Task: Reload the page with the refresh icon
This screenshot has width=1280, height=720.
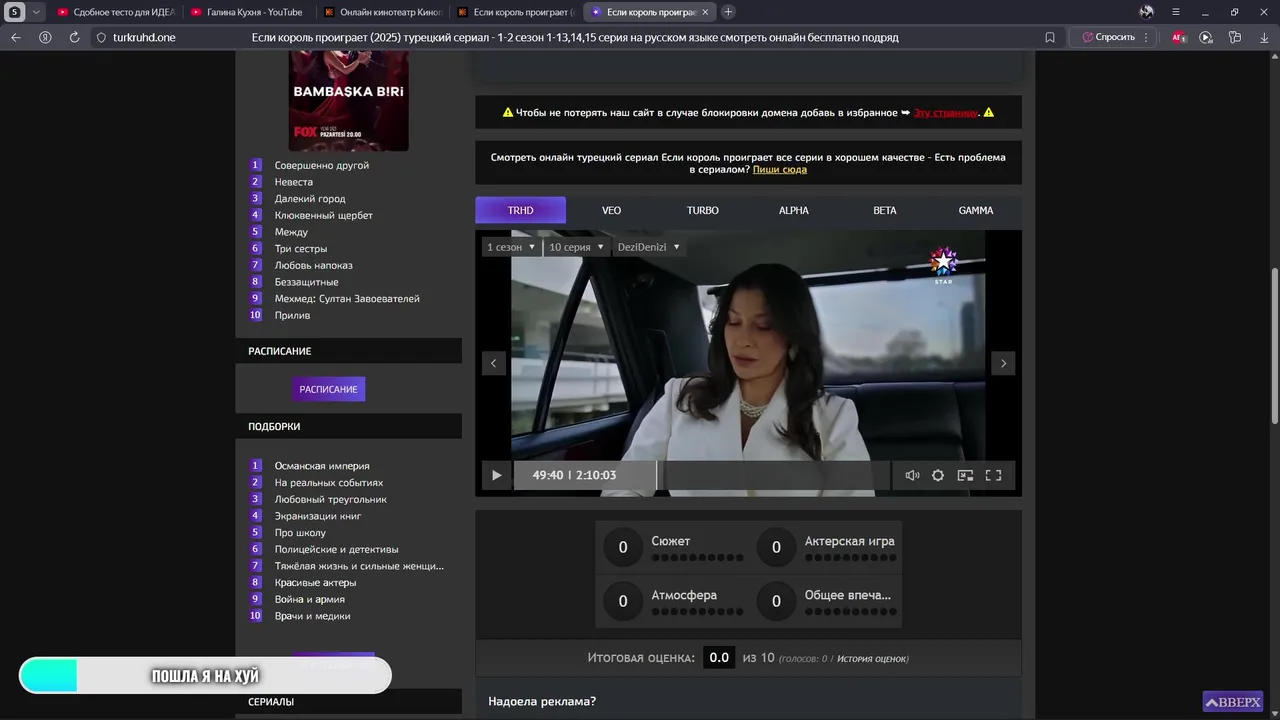Action: point(74,37)
